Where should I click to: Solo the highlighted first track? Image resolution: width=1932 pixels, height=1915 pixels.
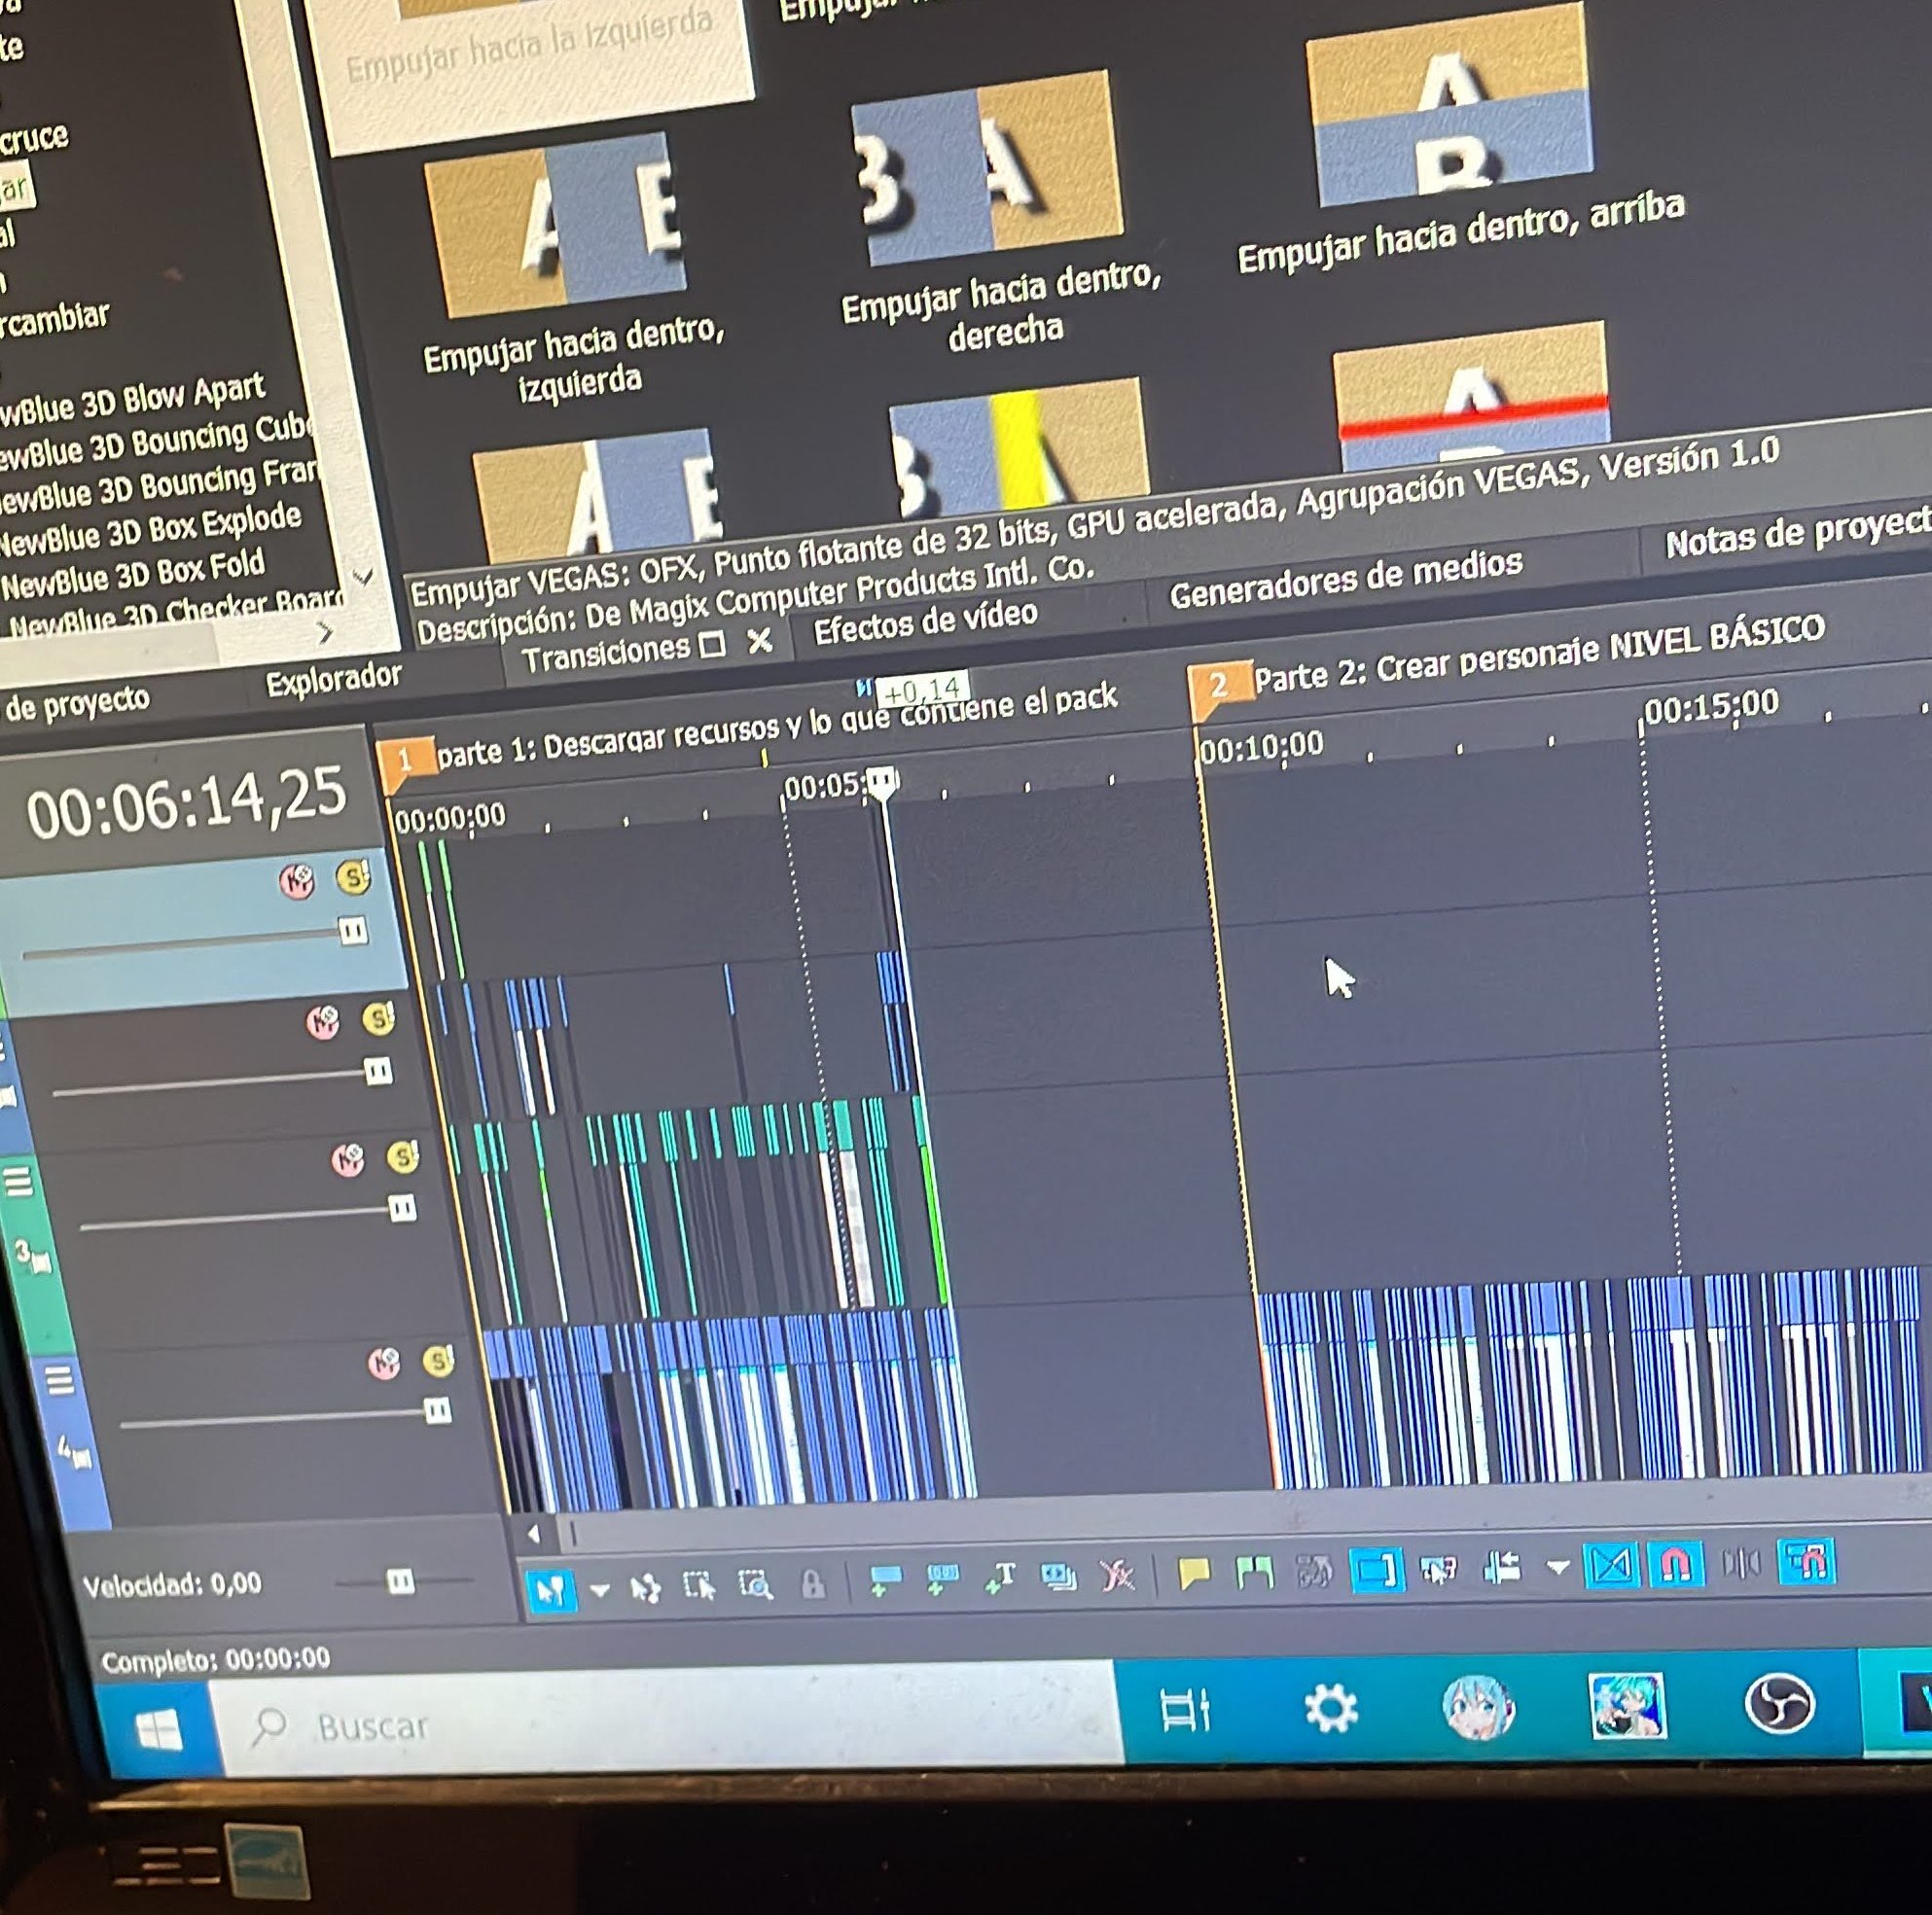pyautogui.click(x=353, y=877)
